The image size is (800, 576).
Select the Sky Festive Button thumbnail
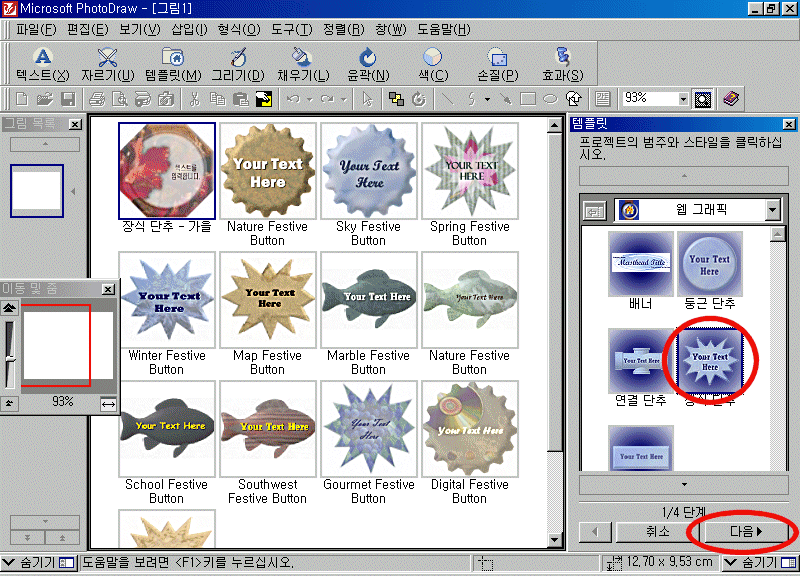[x=369, y=171]
